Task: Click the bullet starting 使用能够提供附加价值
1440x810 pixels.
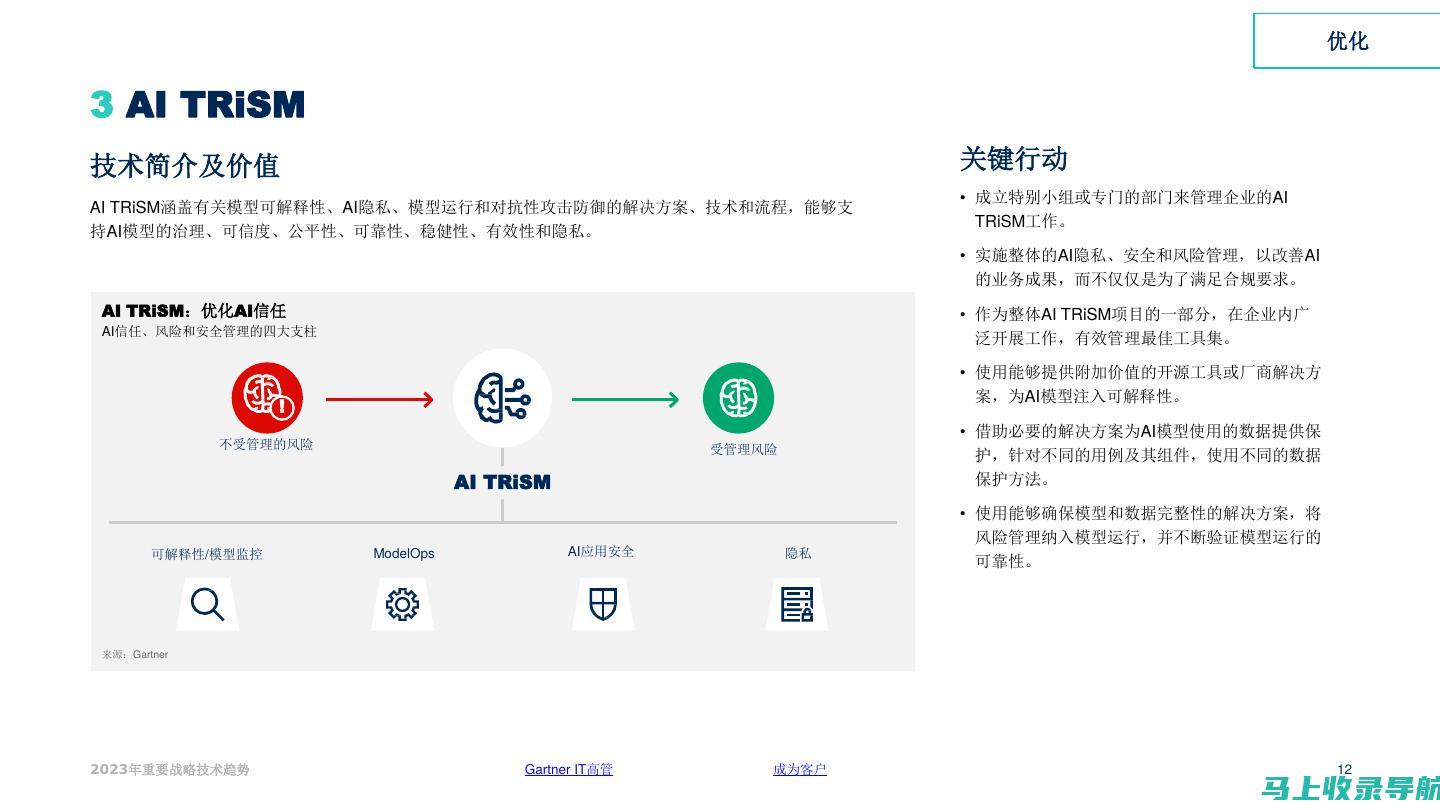Action: coord(1140,384)
